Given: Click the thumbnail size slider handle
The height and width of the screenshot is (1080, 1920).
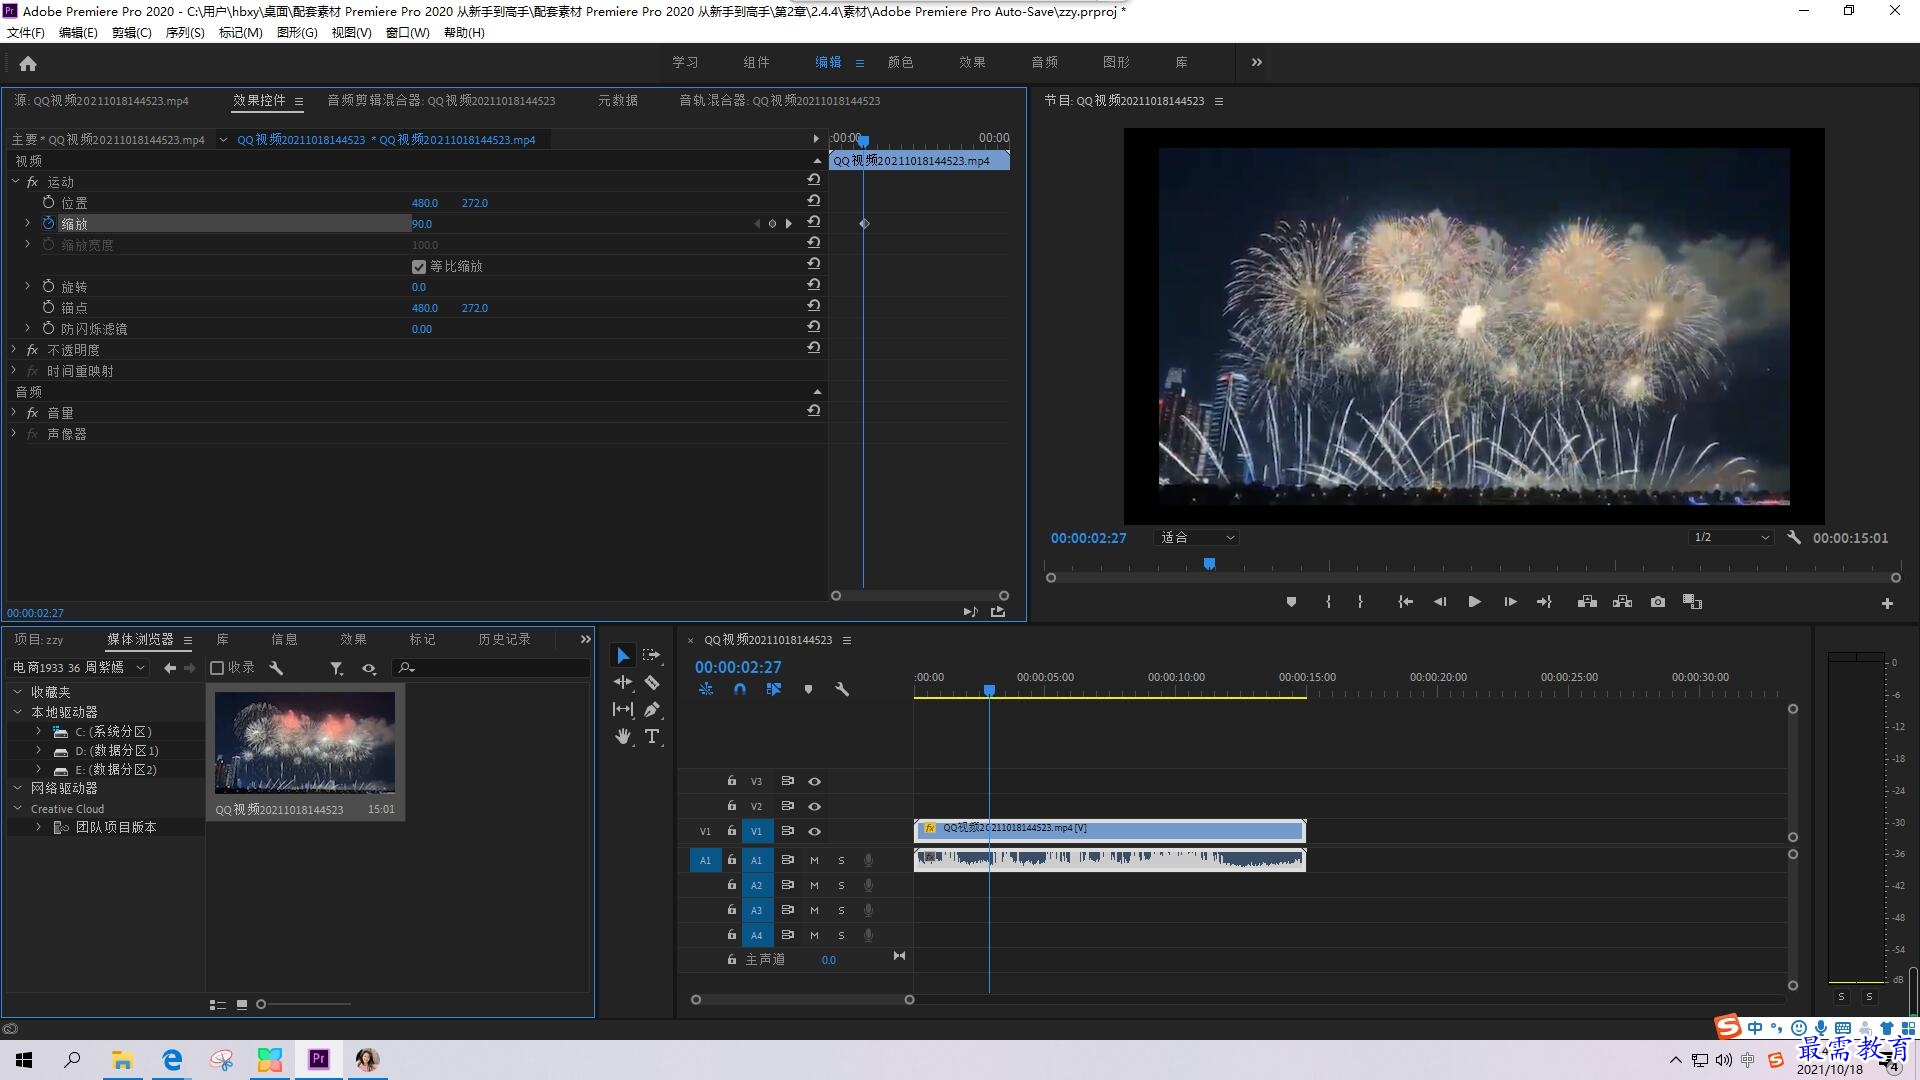Looking at the screenshot, I should (261, 1004).
